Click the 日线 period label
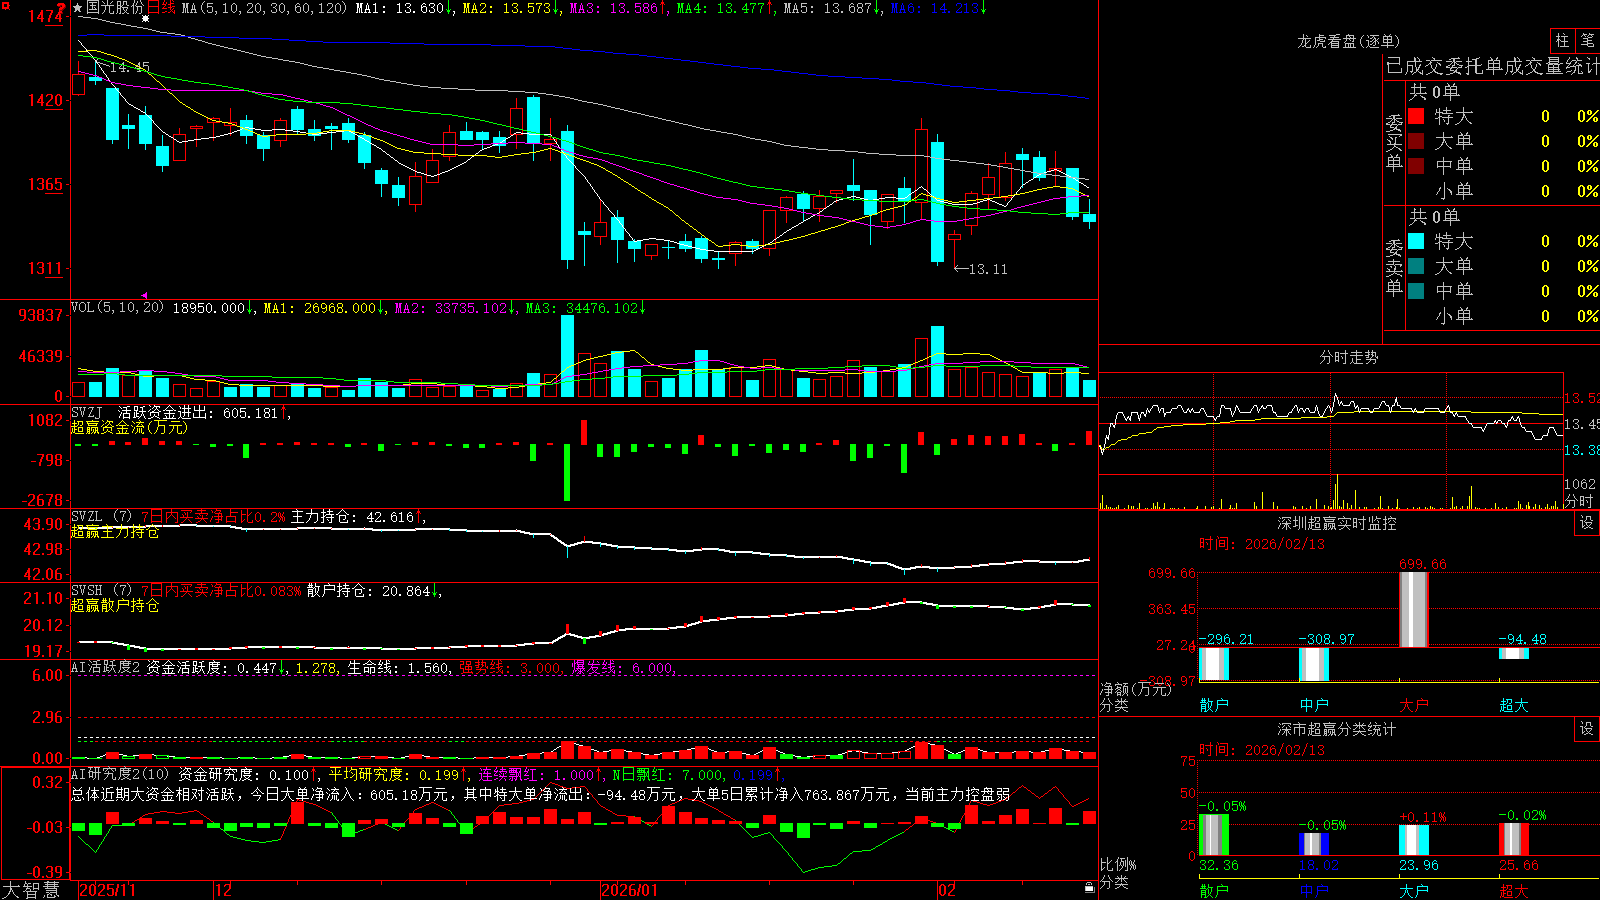 161,8
